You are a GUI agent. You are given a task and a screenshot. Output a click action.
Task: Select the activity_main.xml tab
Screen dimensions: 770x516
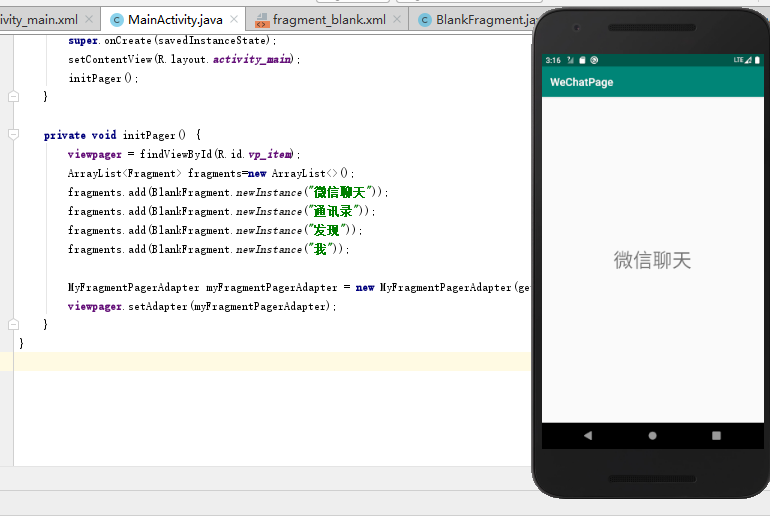39,20
